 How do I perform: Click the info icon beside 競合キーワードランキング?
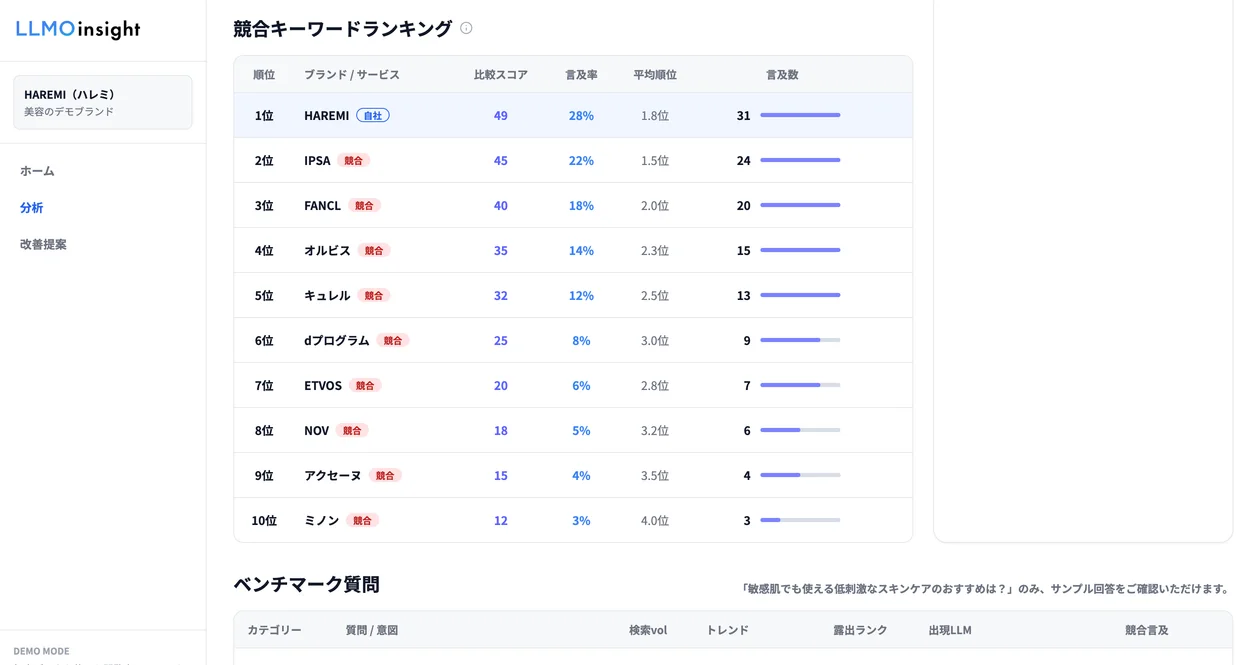(x=466, y=28)
